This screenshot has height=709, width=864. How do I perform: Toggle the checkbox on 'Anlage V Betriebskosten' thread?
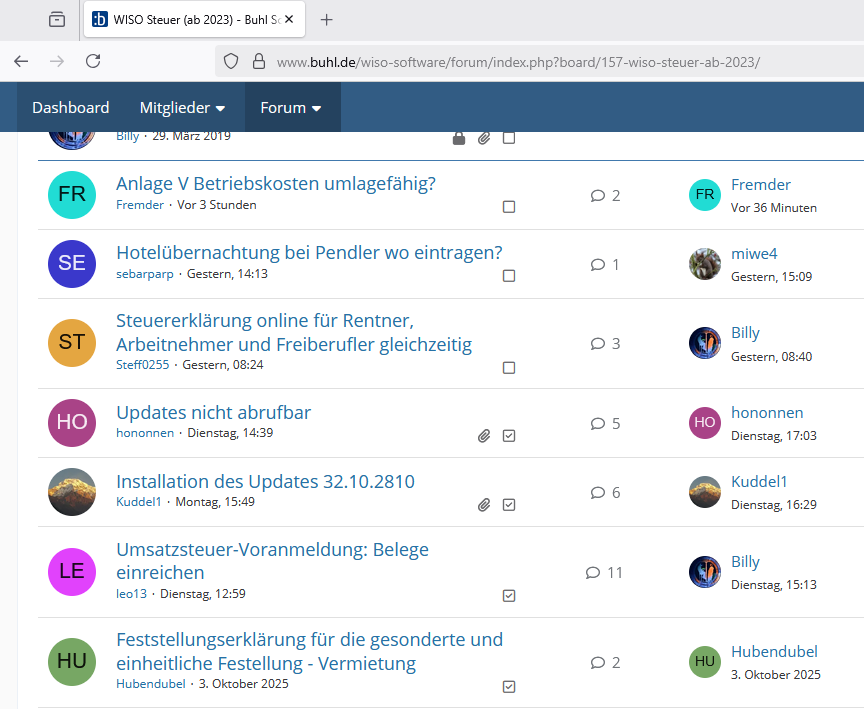point(509,207)
